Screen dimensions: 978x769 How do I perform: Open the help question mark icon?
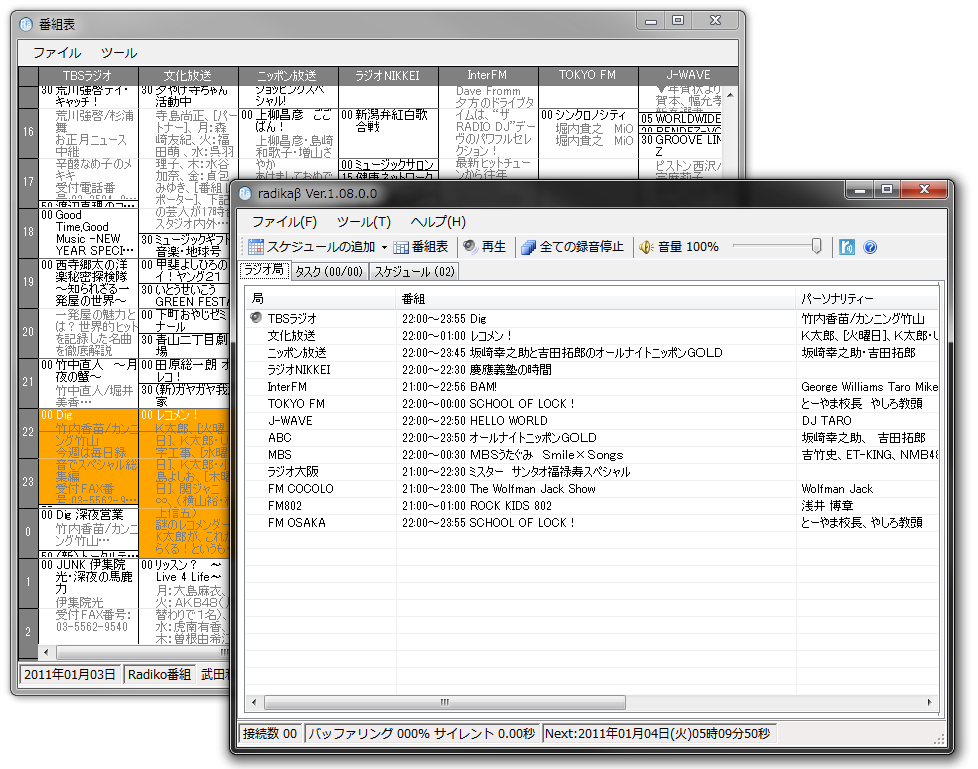[x=870, y=247]
